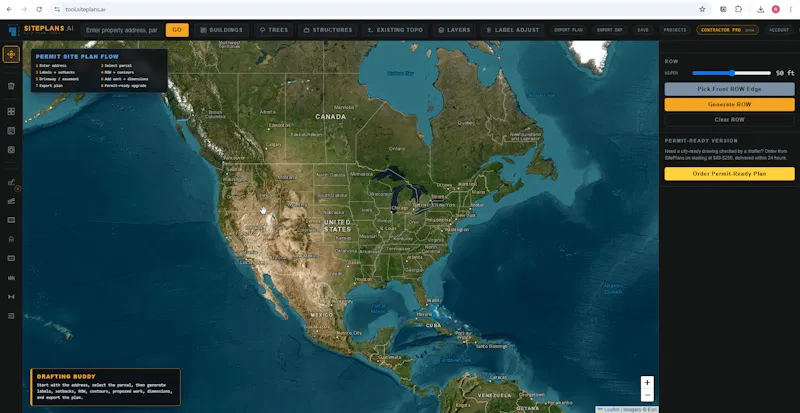Click Clear ROW
Screen dimensions: 800x413
tap(729, 119)
